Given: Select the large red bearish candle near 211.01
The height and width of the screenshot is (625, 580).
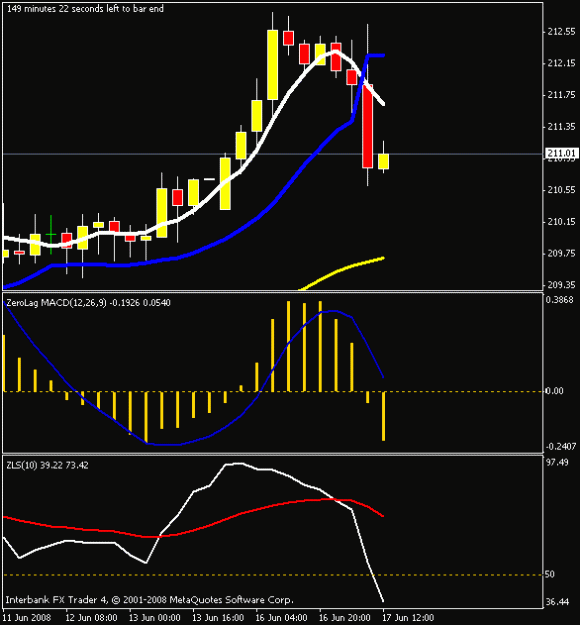Looking at the screenshot, I should click(368, 126).
